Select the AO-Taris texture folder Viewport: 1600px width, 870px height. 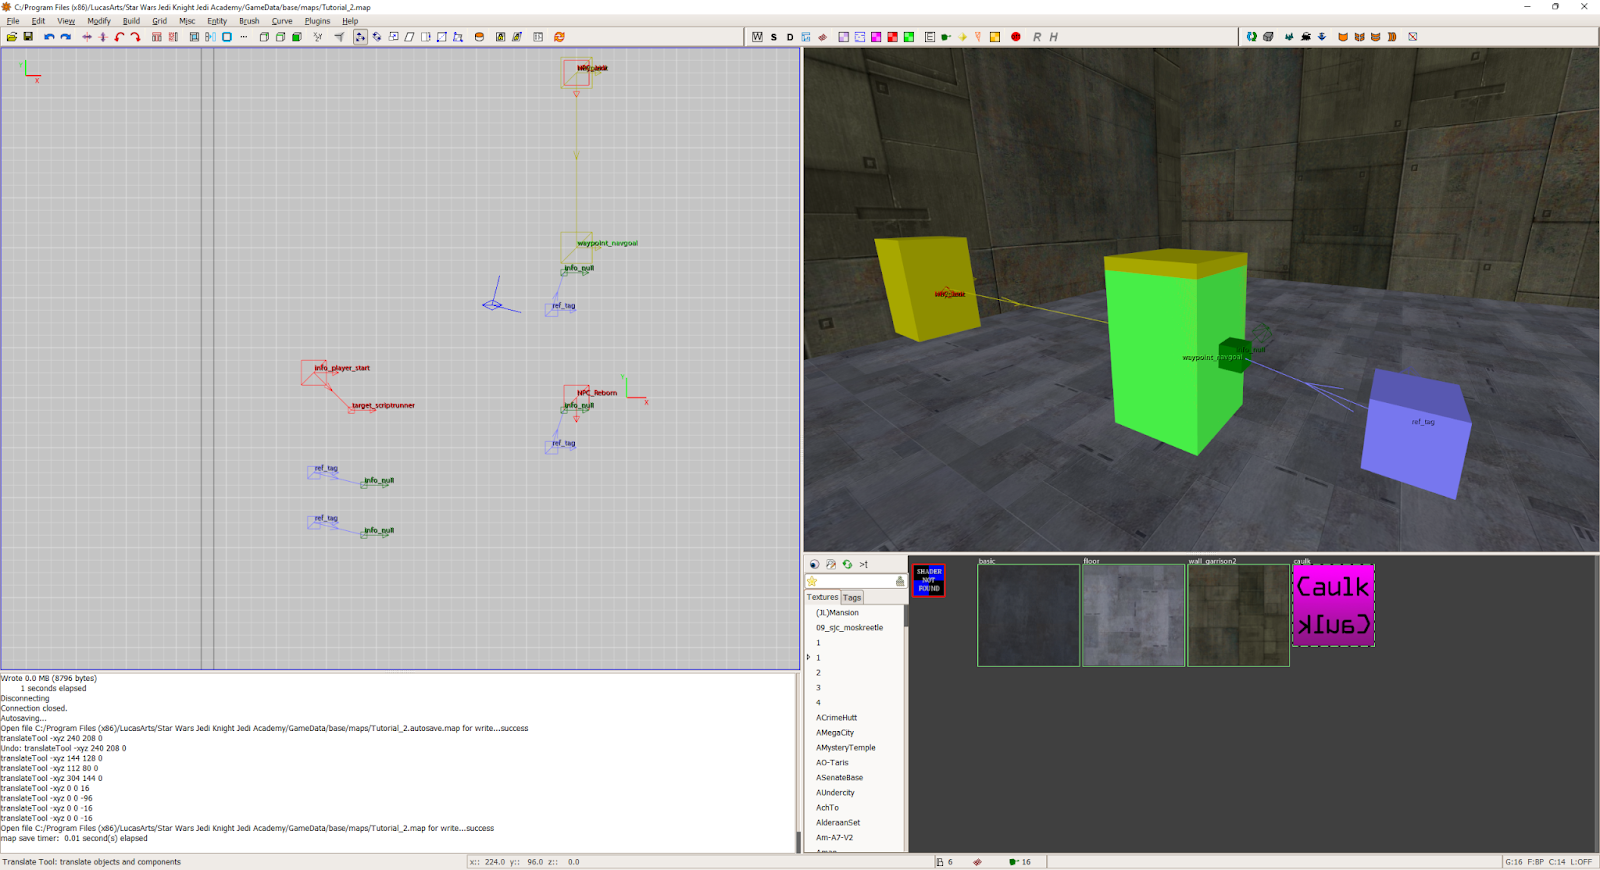pyautogui.click(x=832, y=763)
